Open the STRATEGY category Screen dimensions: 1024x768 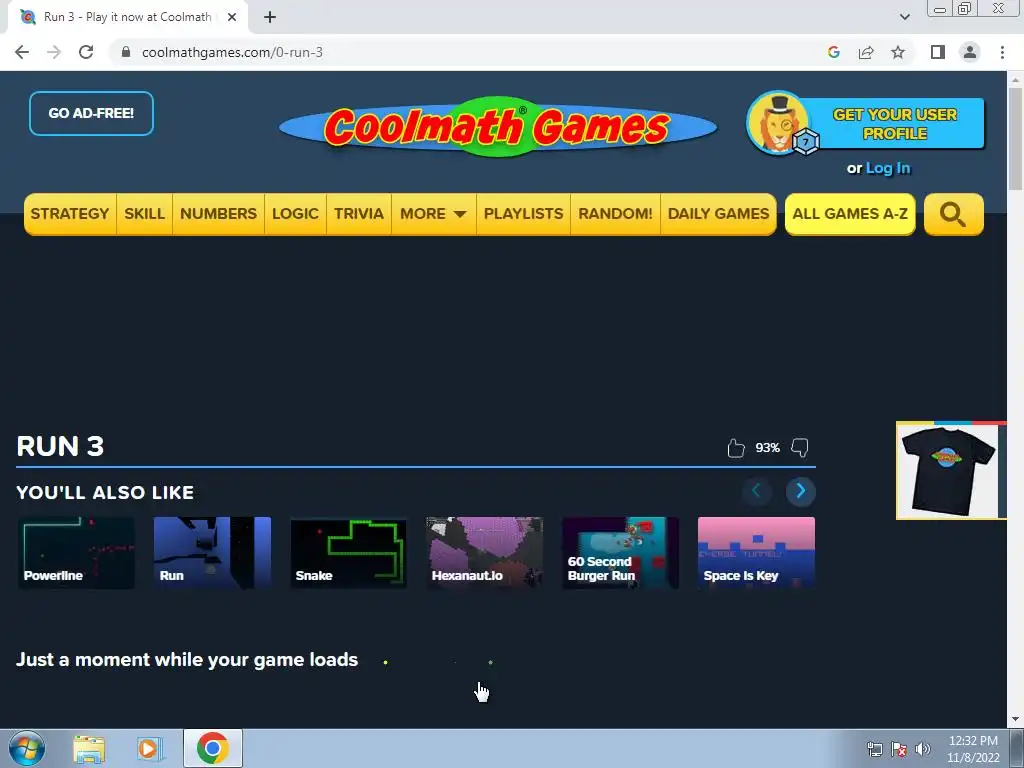coord(70,214)
